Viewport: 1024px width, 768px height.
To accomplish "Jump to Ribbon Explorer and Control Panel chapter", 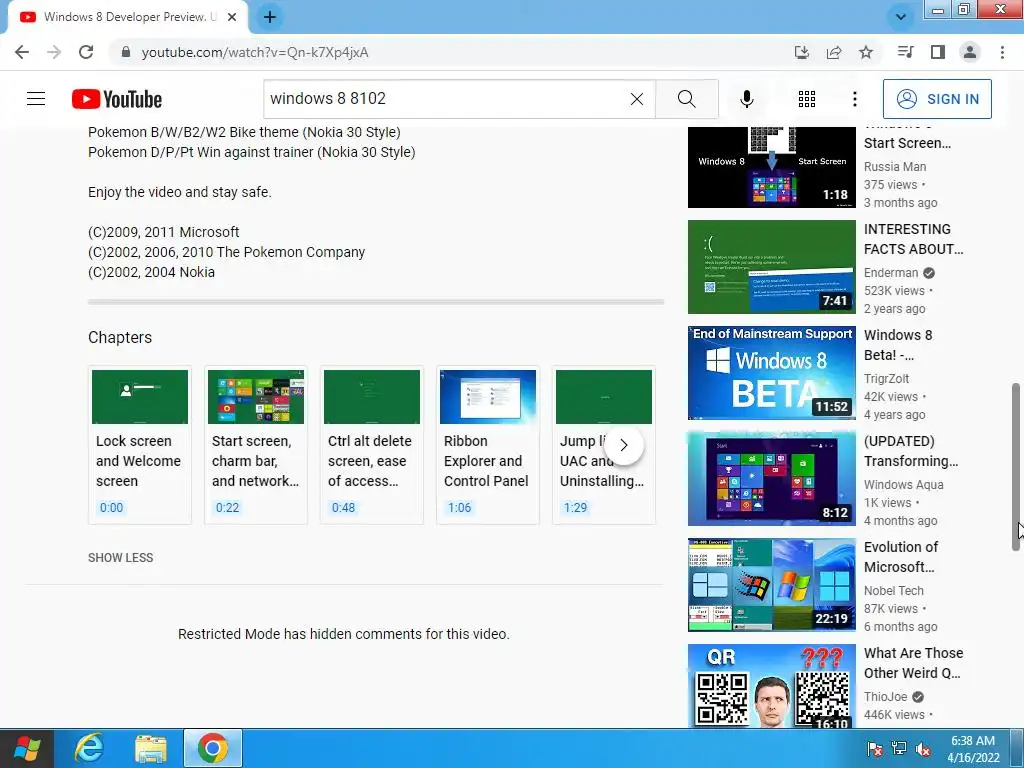I will point(488,445).
